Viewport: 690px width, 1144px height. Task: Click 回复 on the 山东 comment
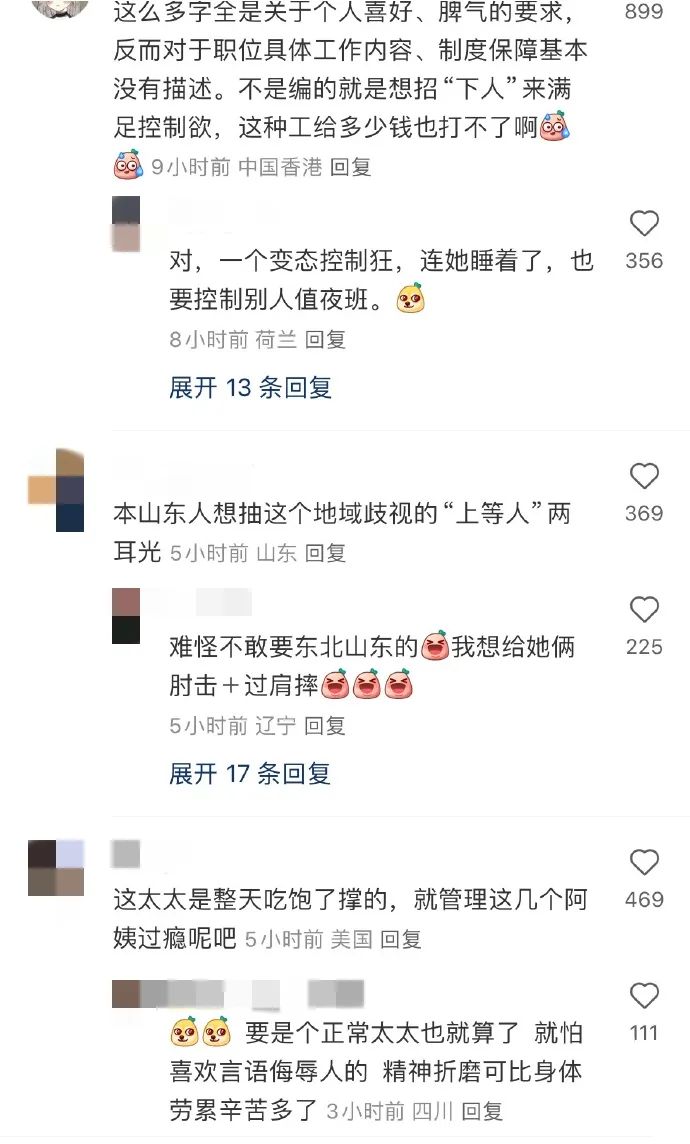(x=325, y=553)
